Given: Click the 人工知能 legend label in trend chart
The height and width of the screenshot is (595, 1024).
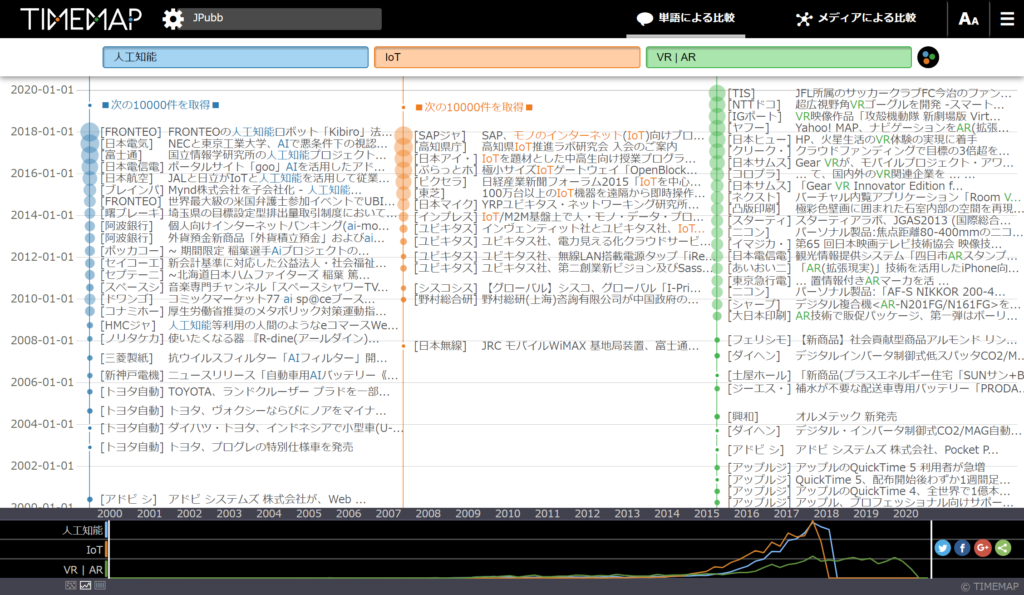Looking at the screenshot, I should click(x=82, y=530).
